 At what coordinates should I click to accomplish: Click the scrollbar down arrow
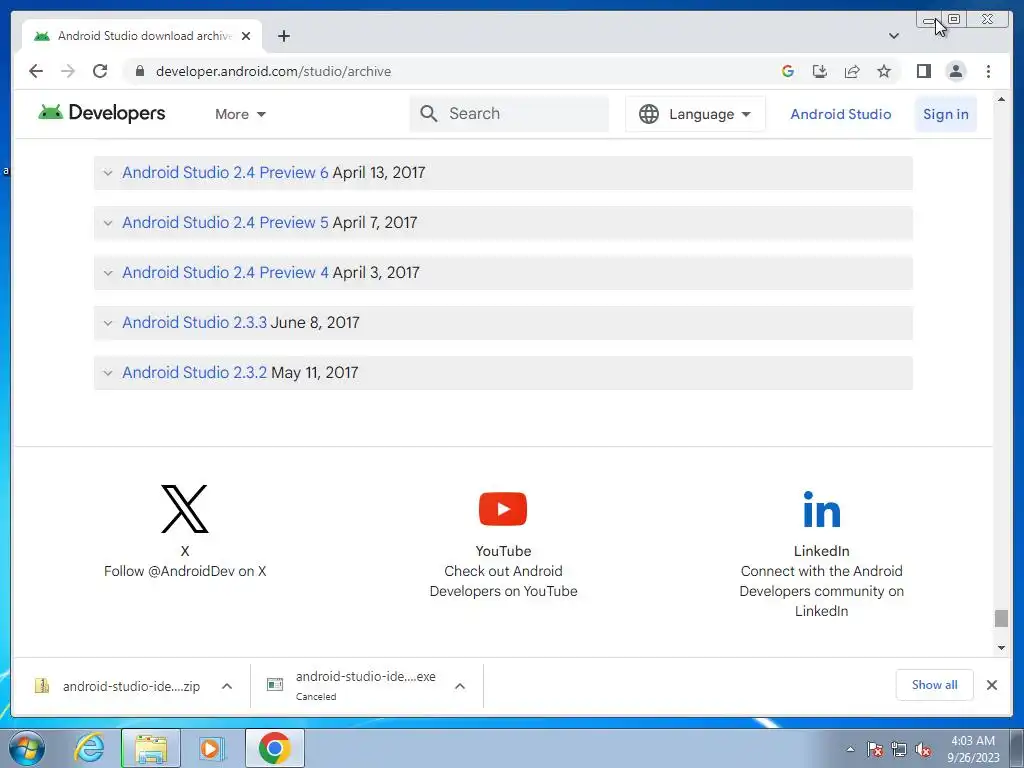[1001, 648]
